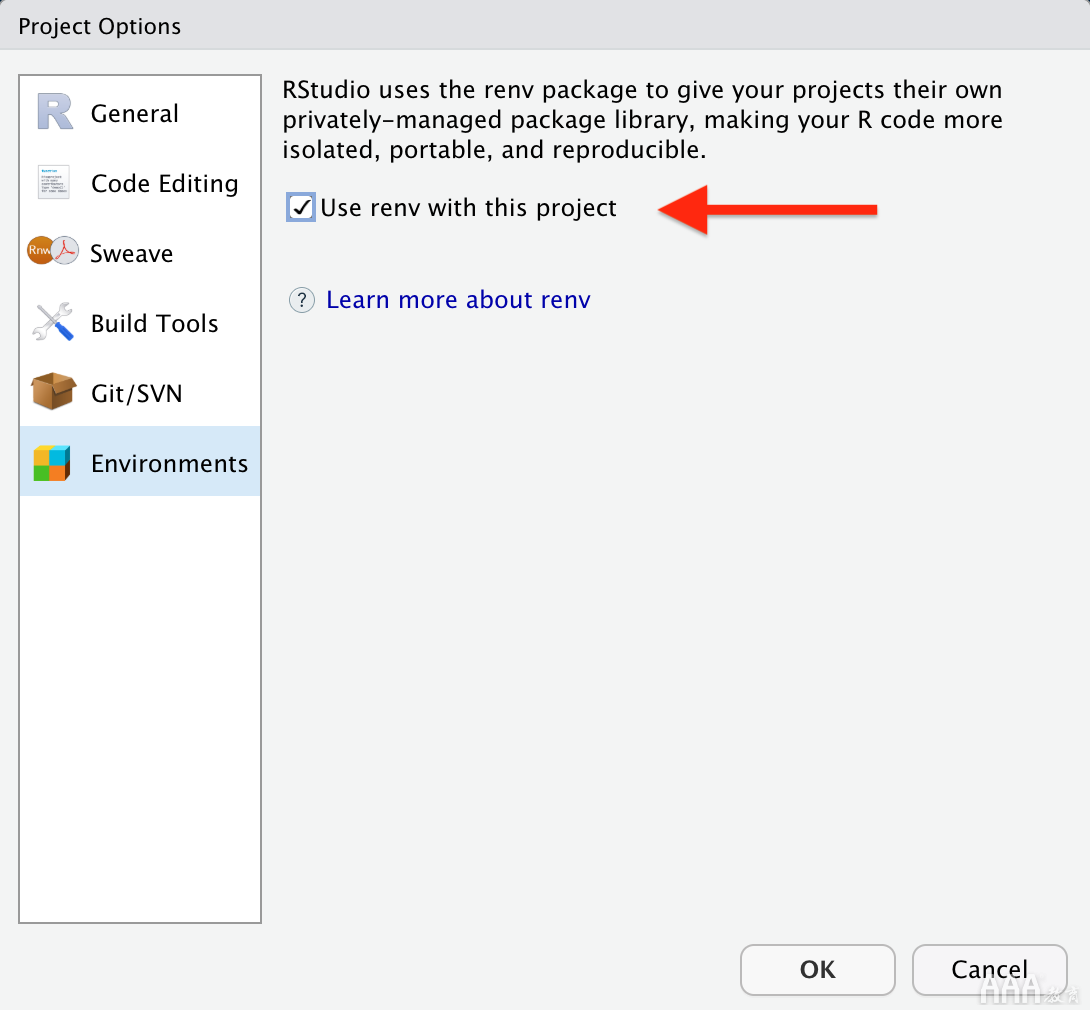Click the Build Tools wrench icon

[54, 323]
